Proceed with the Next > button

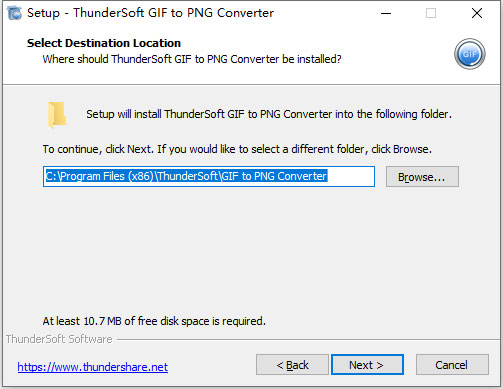[x=367, y=365]
